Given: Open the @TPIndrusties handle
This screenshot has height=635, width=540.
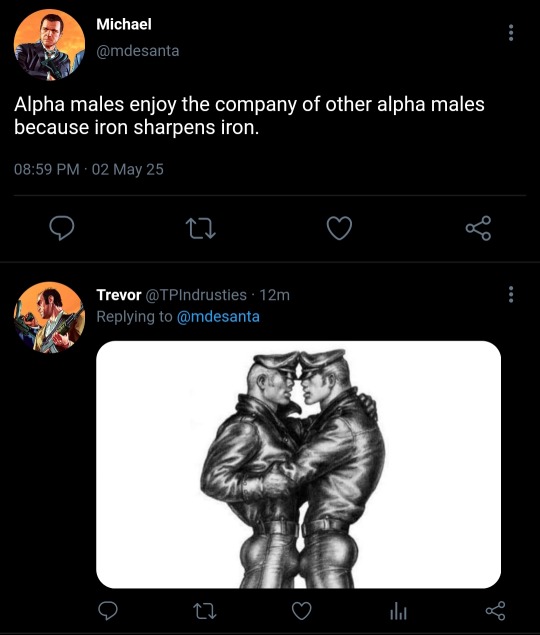Looking at the screenshot, I should (196, 295).
